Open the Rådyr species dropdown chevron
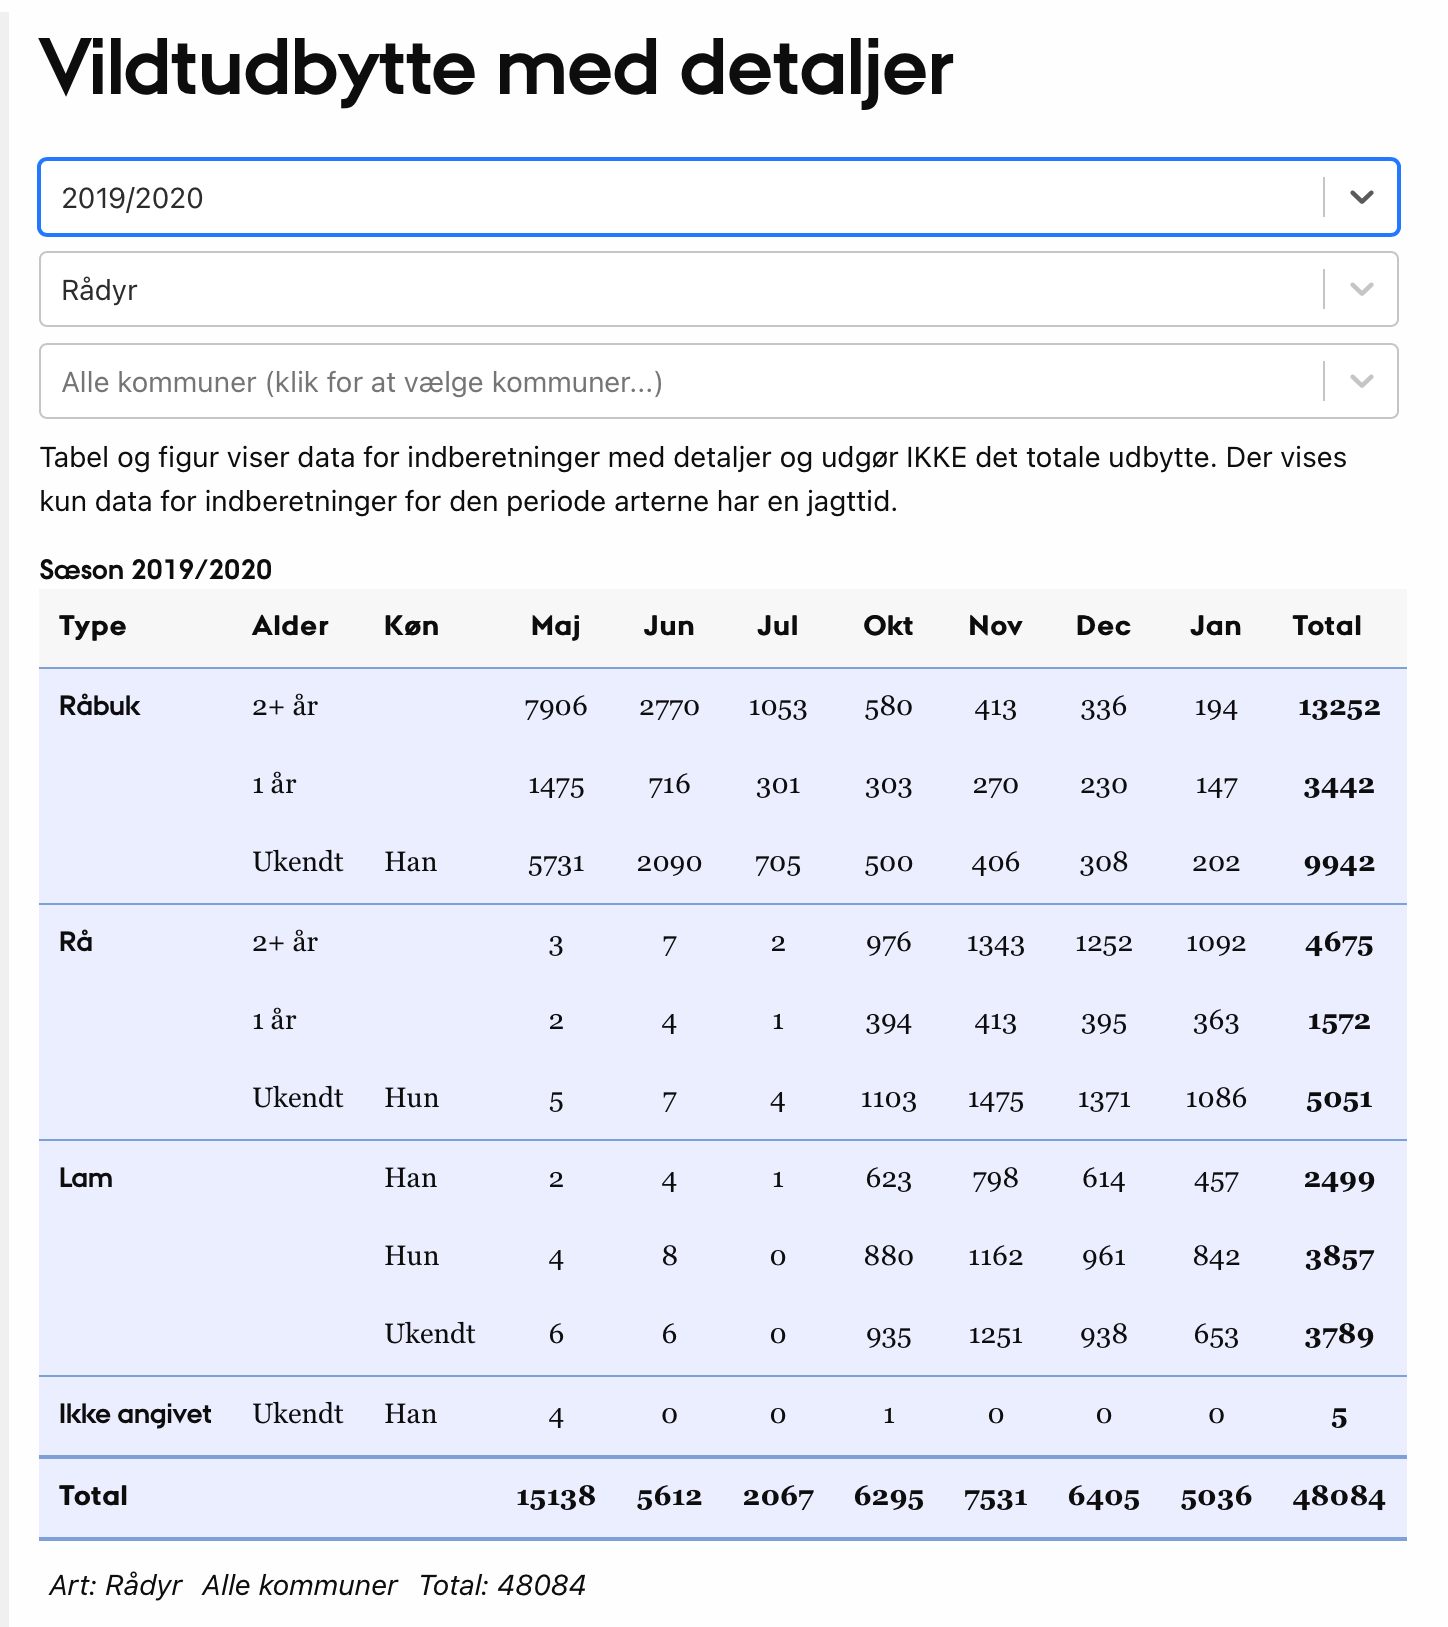The height and width of the screenshot is (1627, 1448). coord(1361,289)
